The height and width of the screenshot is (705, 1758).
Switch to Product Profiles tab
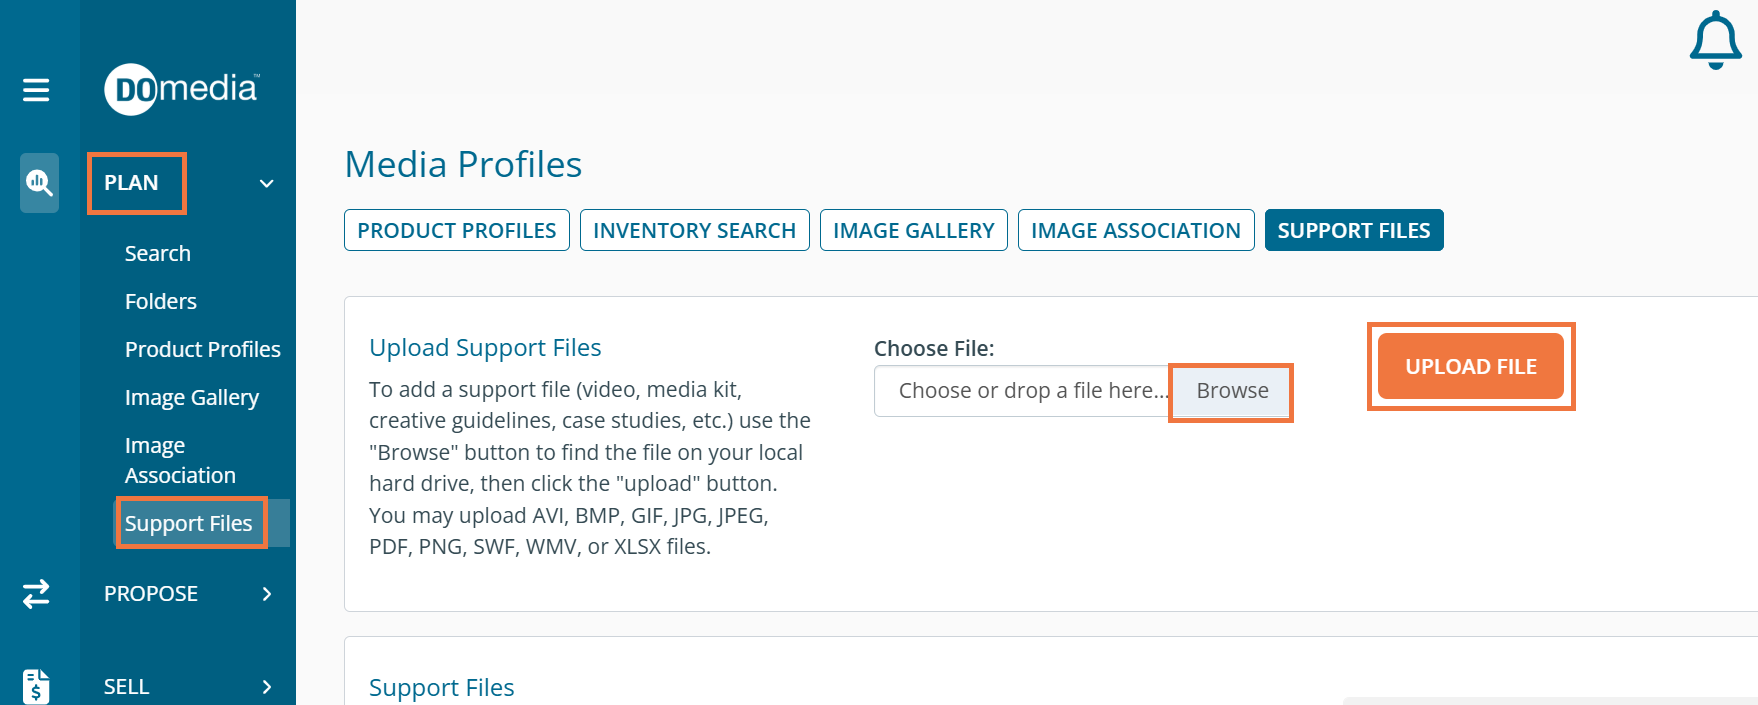point(456,230)
